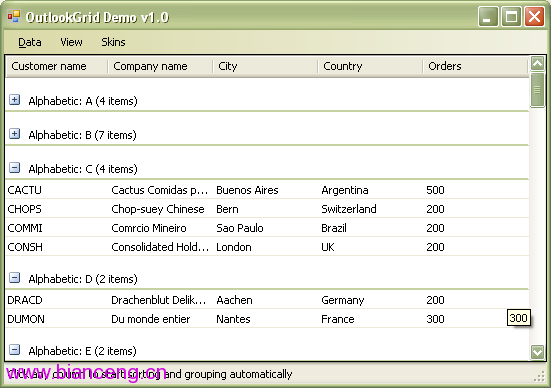Click the 200 orders cell for CONSH
Image resolution: width=551 pixels, height=388 pixels.
click(477, 247)
